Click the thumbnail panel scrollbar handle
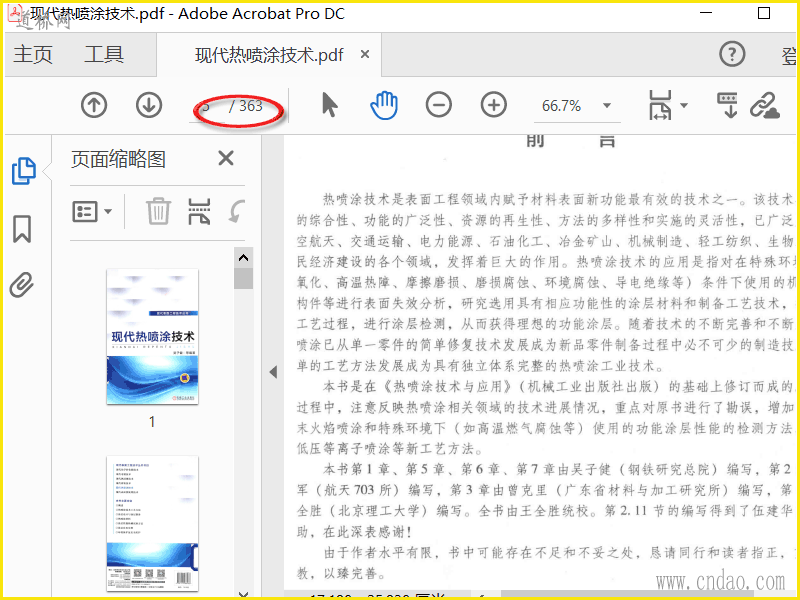The width and height of the screenshot is (800, 600). point(243,279)
